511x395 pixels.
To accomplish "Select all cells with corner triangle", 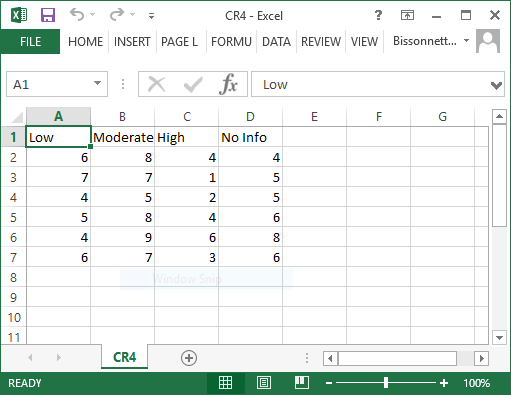I will tap(16, 117).
